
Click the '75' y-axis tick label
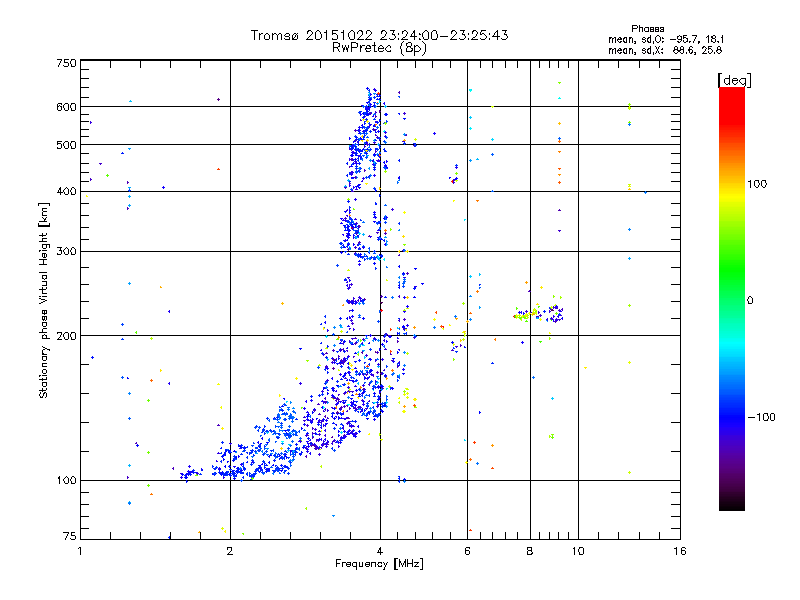[70, 536]
